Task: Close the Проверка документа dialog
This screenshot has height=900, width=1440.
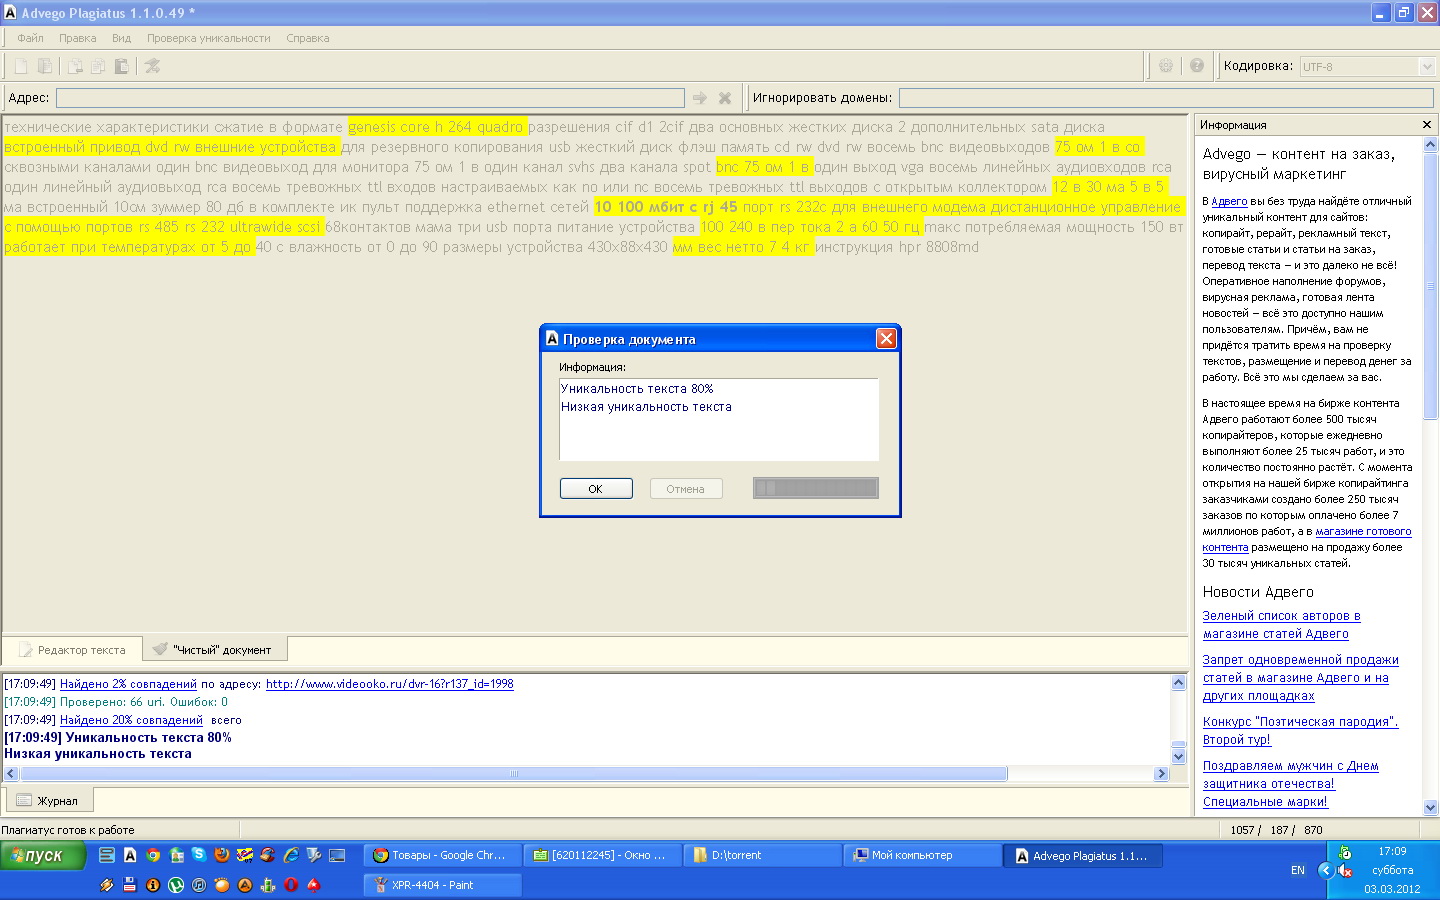Action: click(886, 339)
